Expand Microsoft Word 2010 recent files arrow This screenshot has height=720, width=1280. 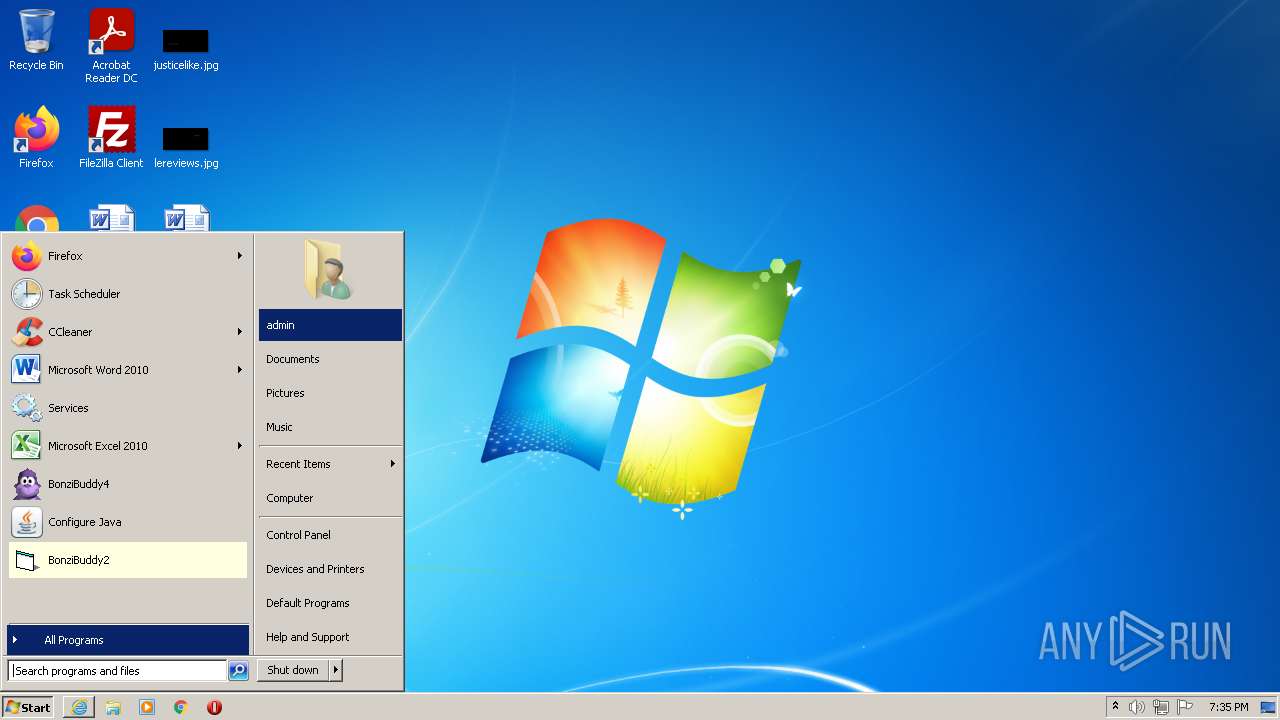240,370
